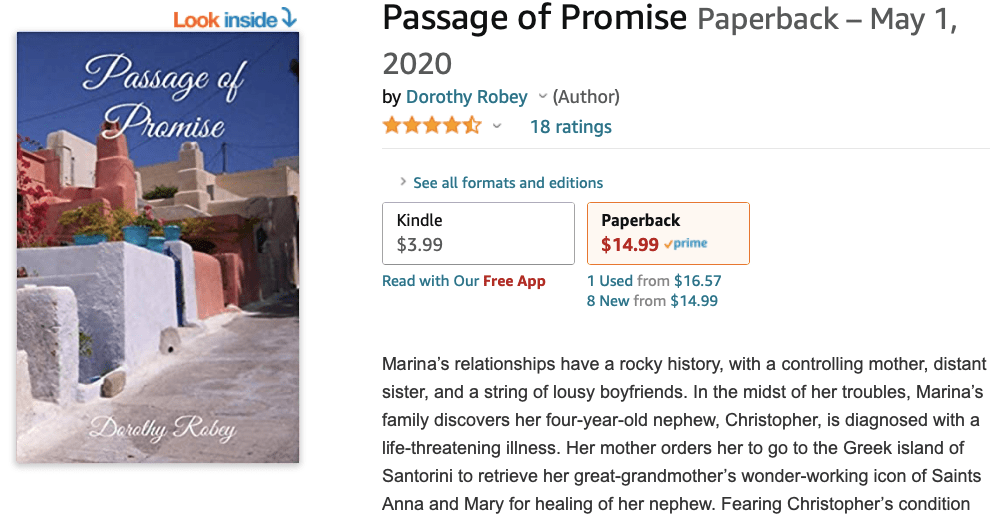Viewport: 1002px width, 515px height.
Task: Expand See all formats and editions
Action: [x=508, y=183]
